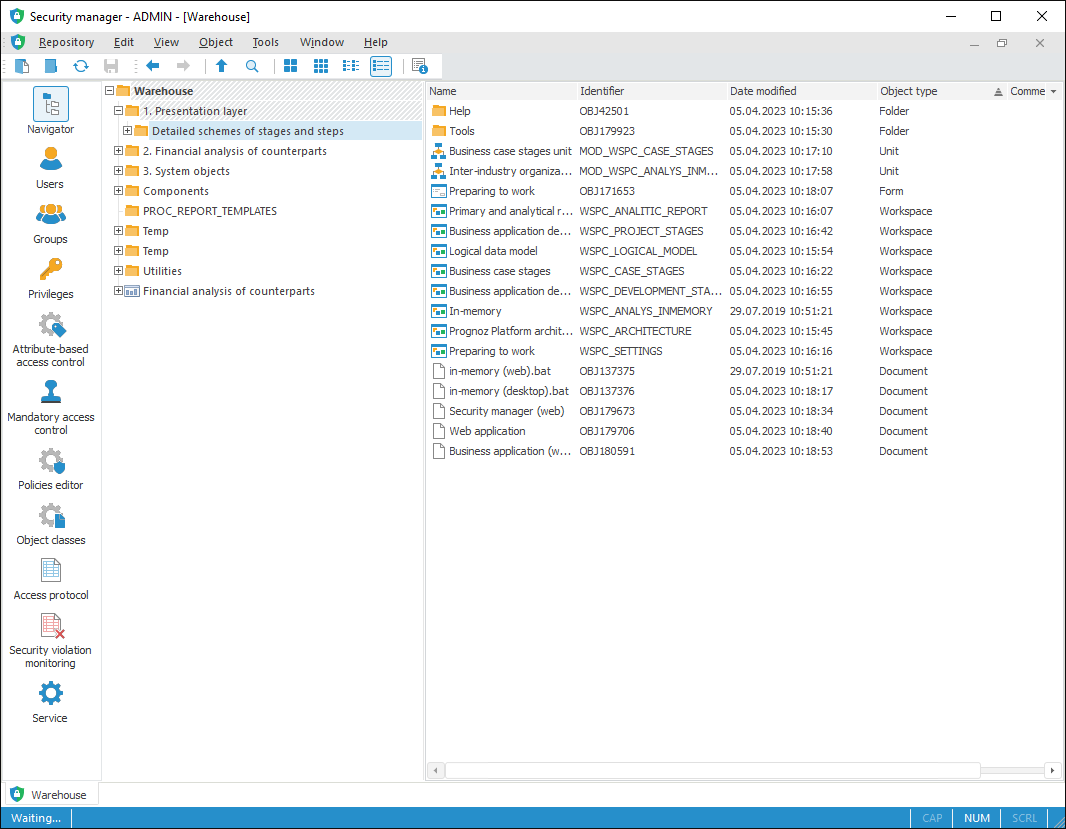Sort by Date modified column header
Screen dimensions: 1066x829
pyautogui.click(x=802, y=91)
